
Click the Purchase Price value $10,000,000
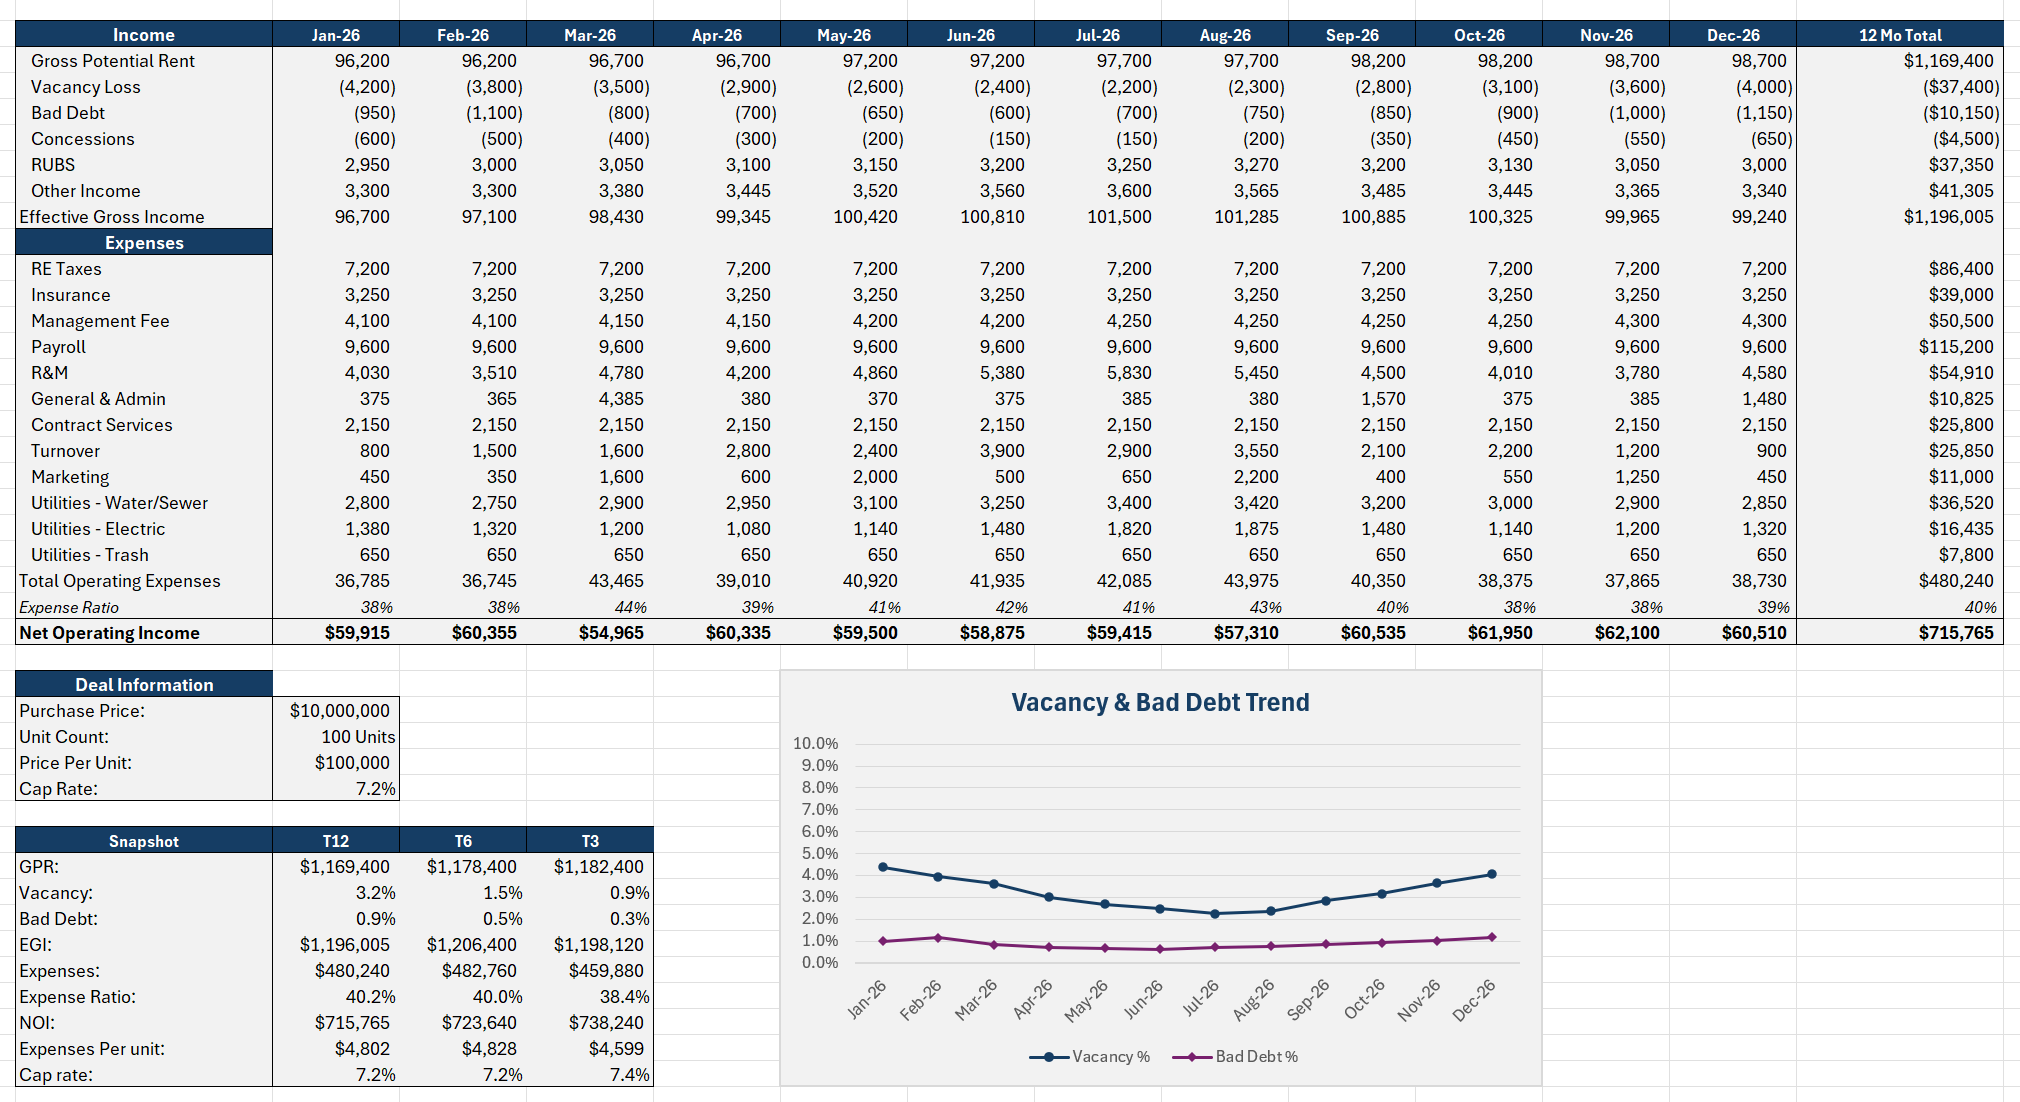tap(340, 711)
